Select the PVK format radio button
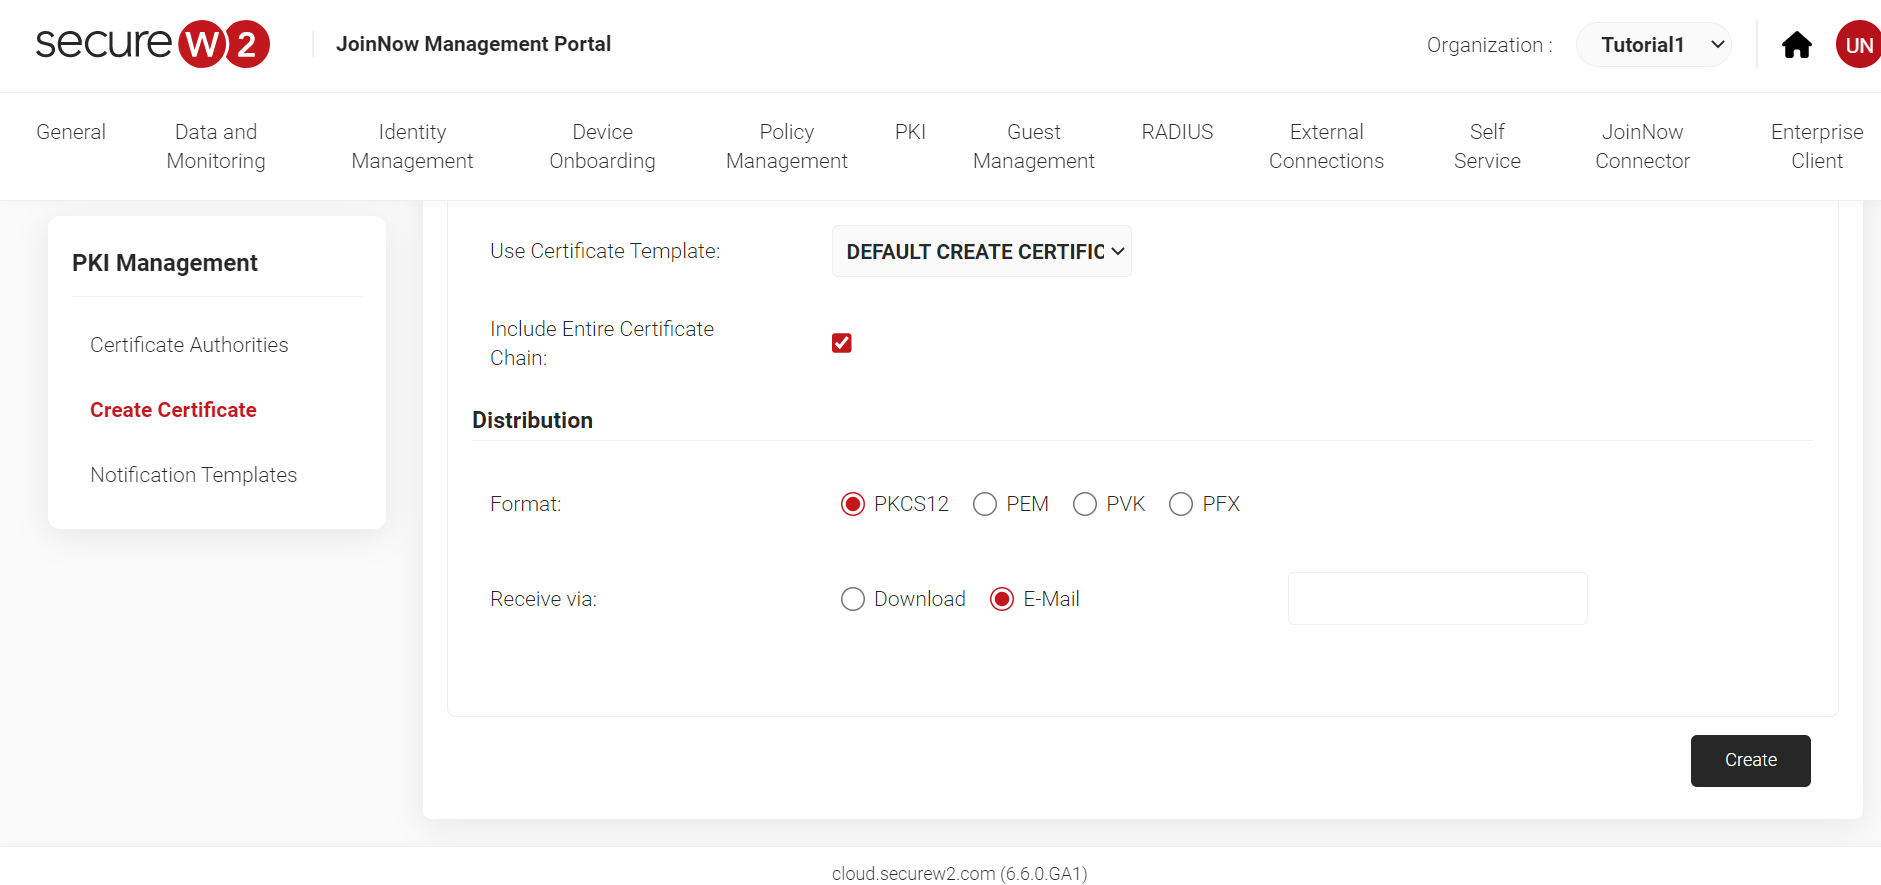This screenshot has width=1881, height=885. [1085, 504]
